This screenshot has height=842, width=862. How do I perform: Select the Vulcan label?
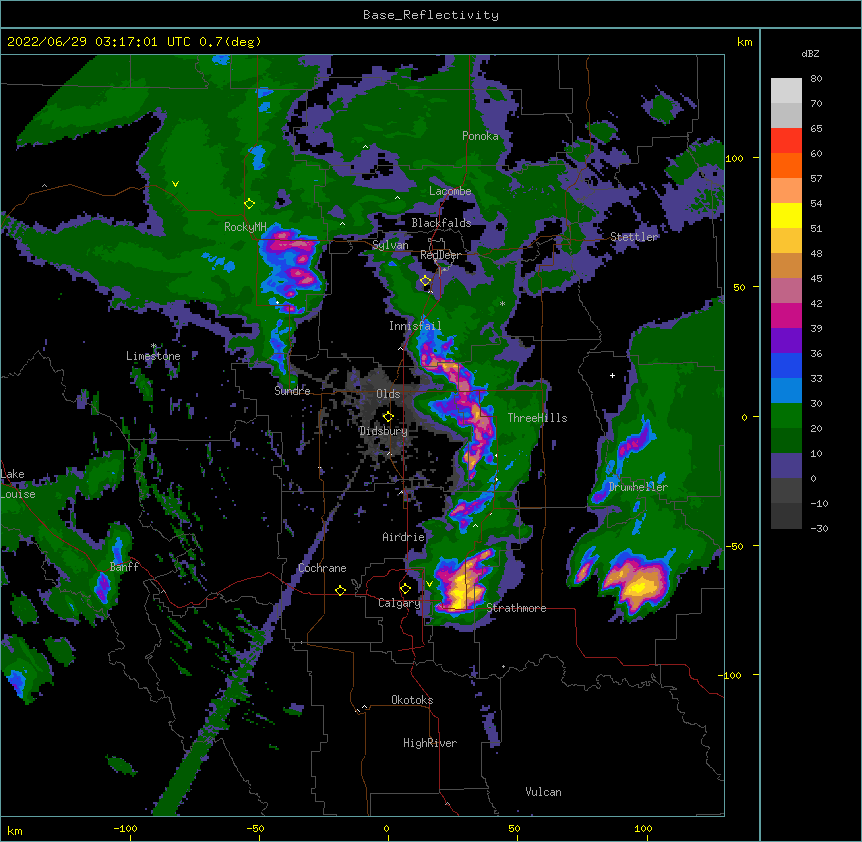click(x=543, y=792)
